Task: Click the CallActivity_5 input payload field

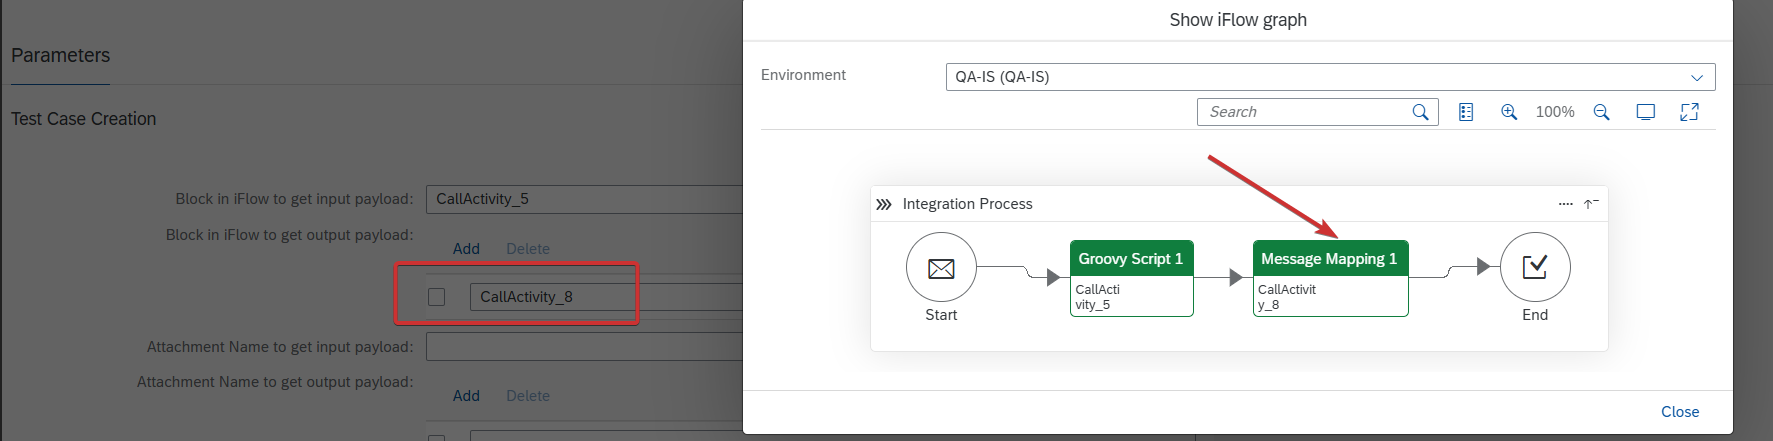Action: [x=585, y=199]
